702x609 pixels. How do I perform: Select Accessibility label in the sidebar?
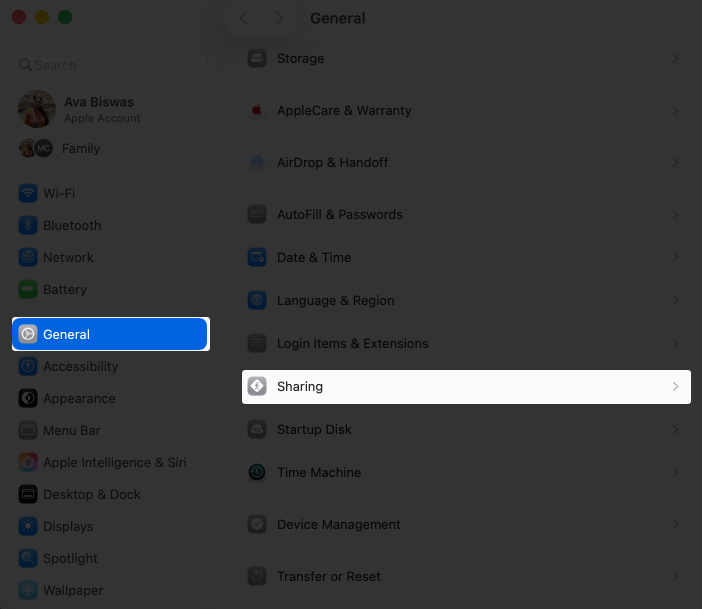(x=81, y=366)
